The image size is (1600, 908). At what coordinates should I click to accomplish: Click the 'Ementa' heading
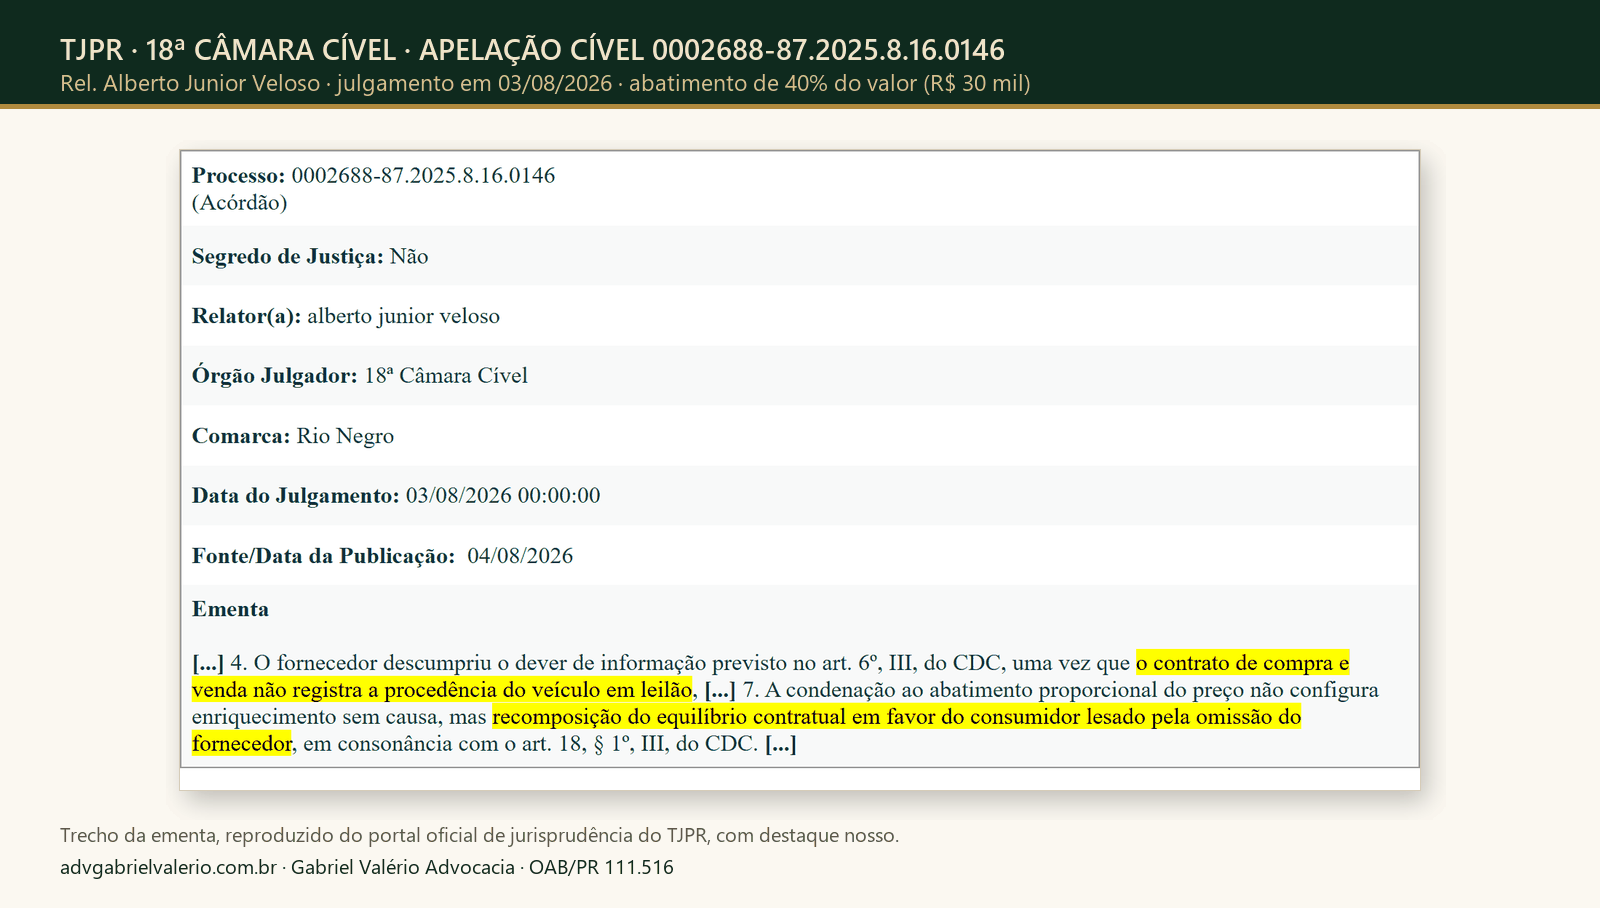230,609
